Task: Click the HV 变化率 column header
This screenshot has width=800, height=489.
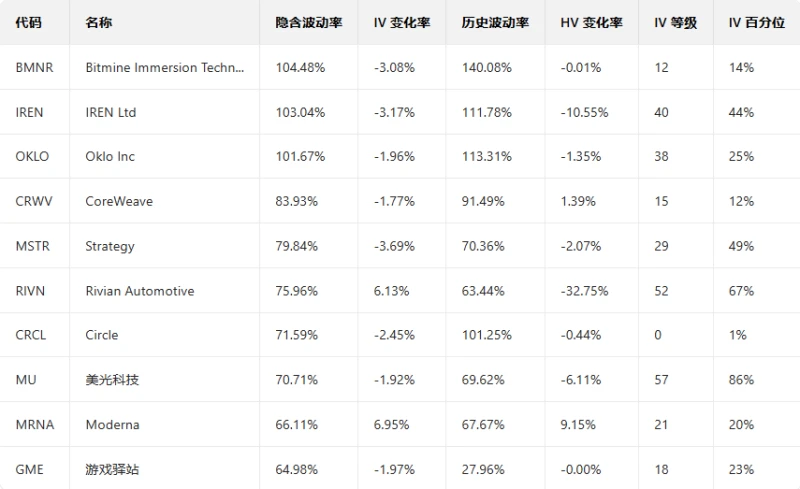Action: (592, 23)
